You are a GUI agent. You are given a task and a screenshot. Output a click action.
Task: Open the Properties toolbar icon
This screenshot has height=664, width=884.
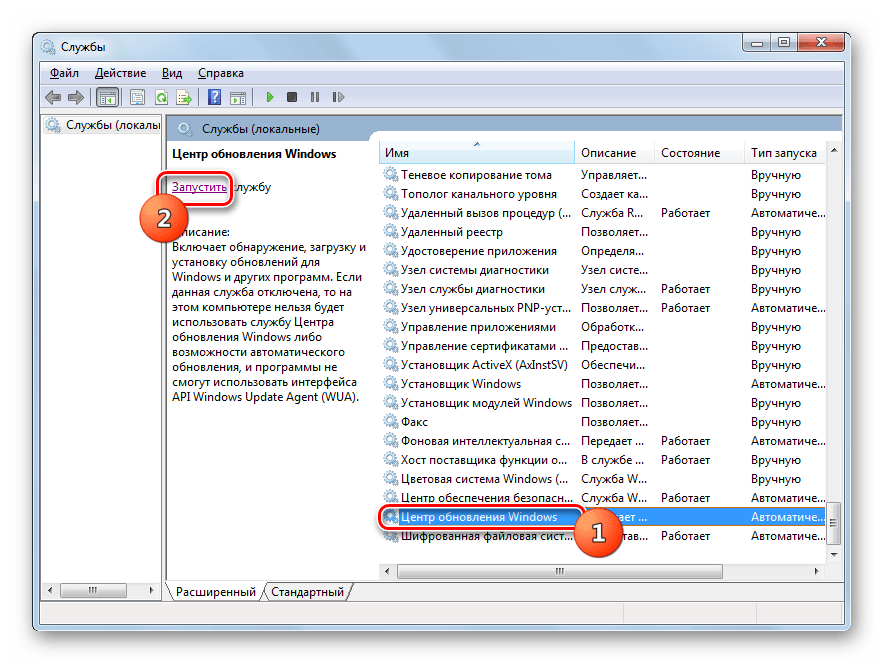click(x=136, y=97)
